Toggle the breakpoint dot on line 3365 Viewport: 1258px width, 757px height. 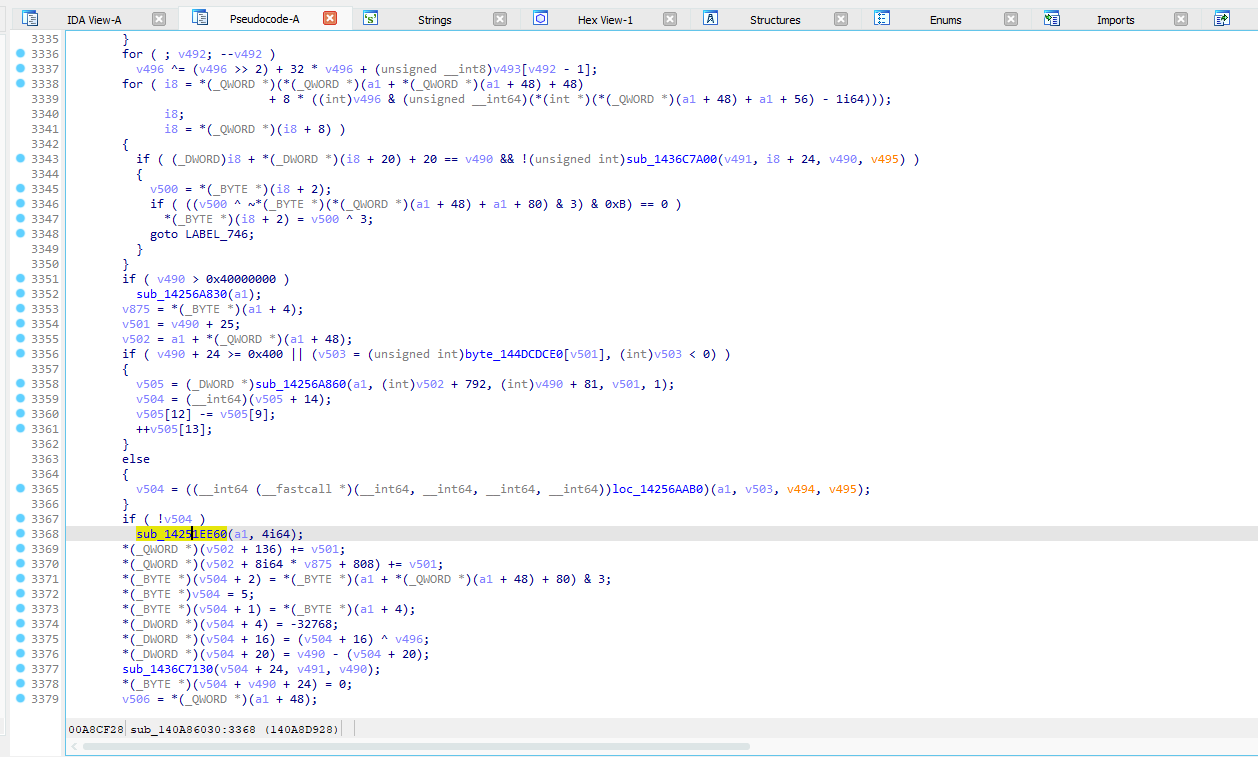21,489
